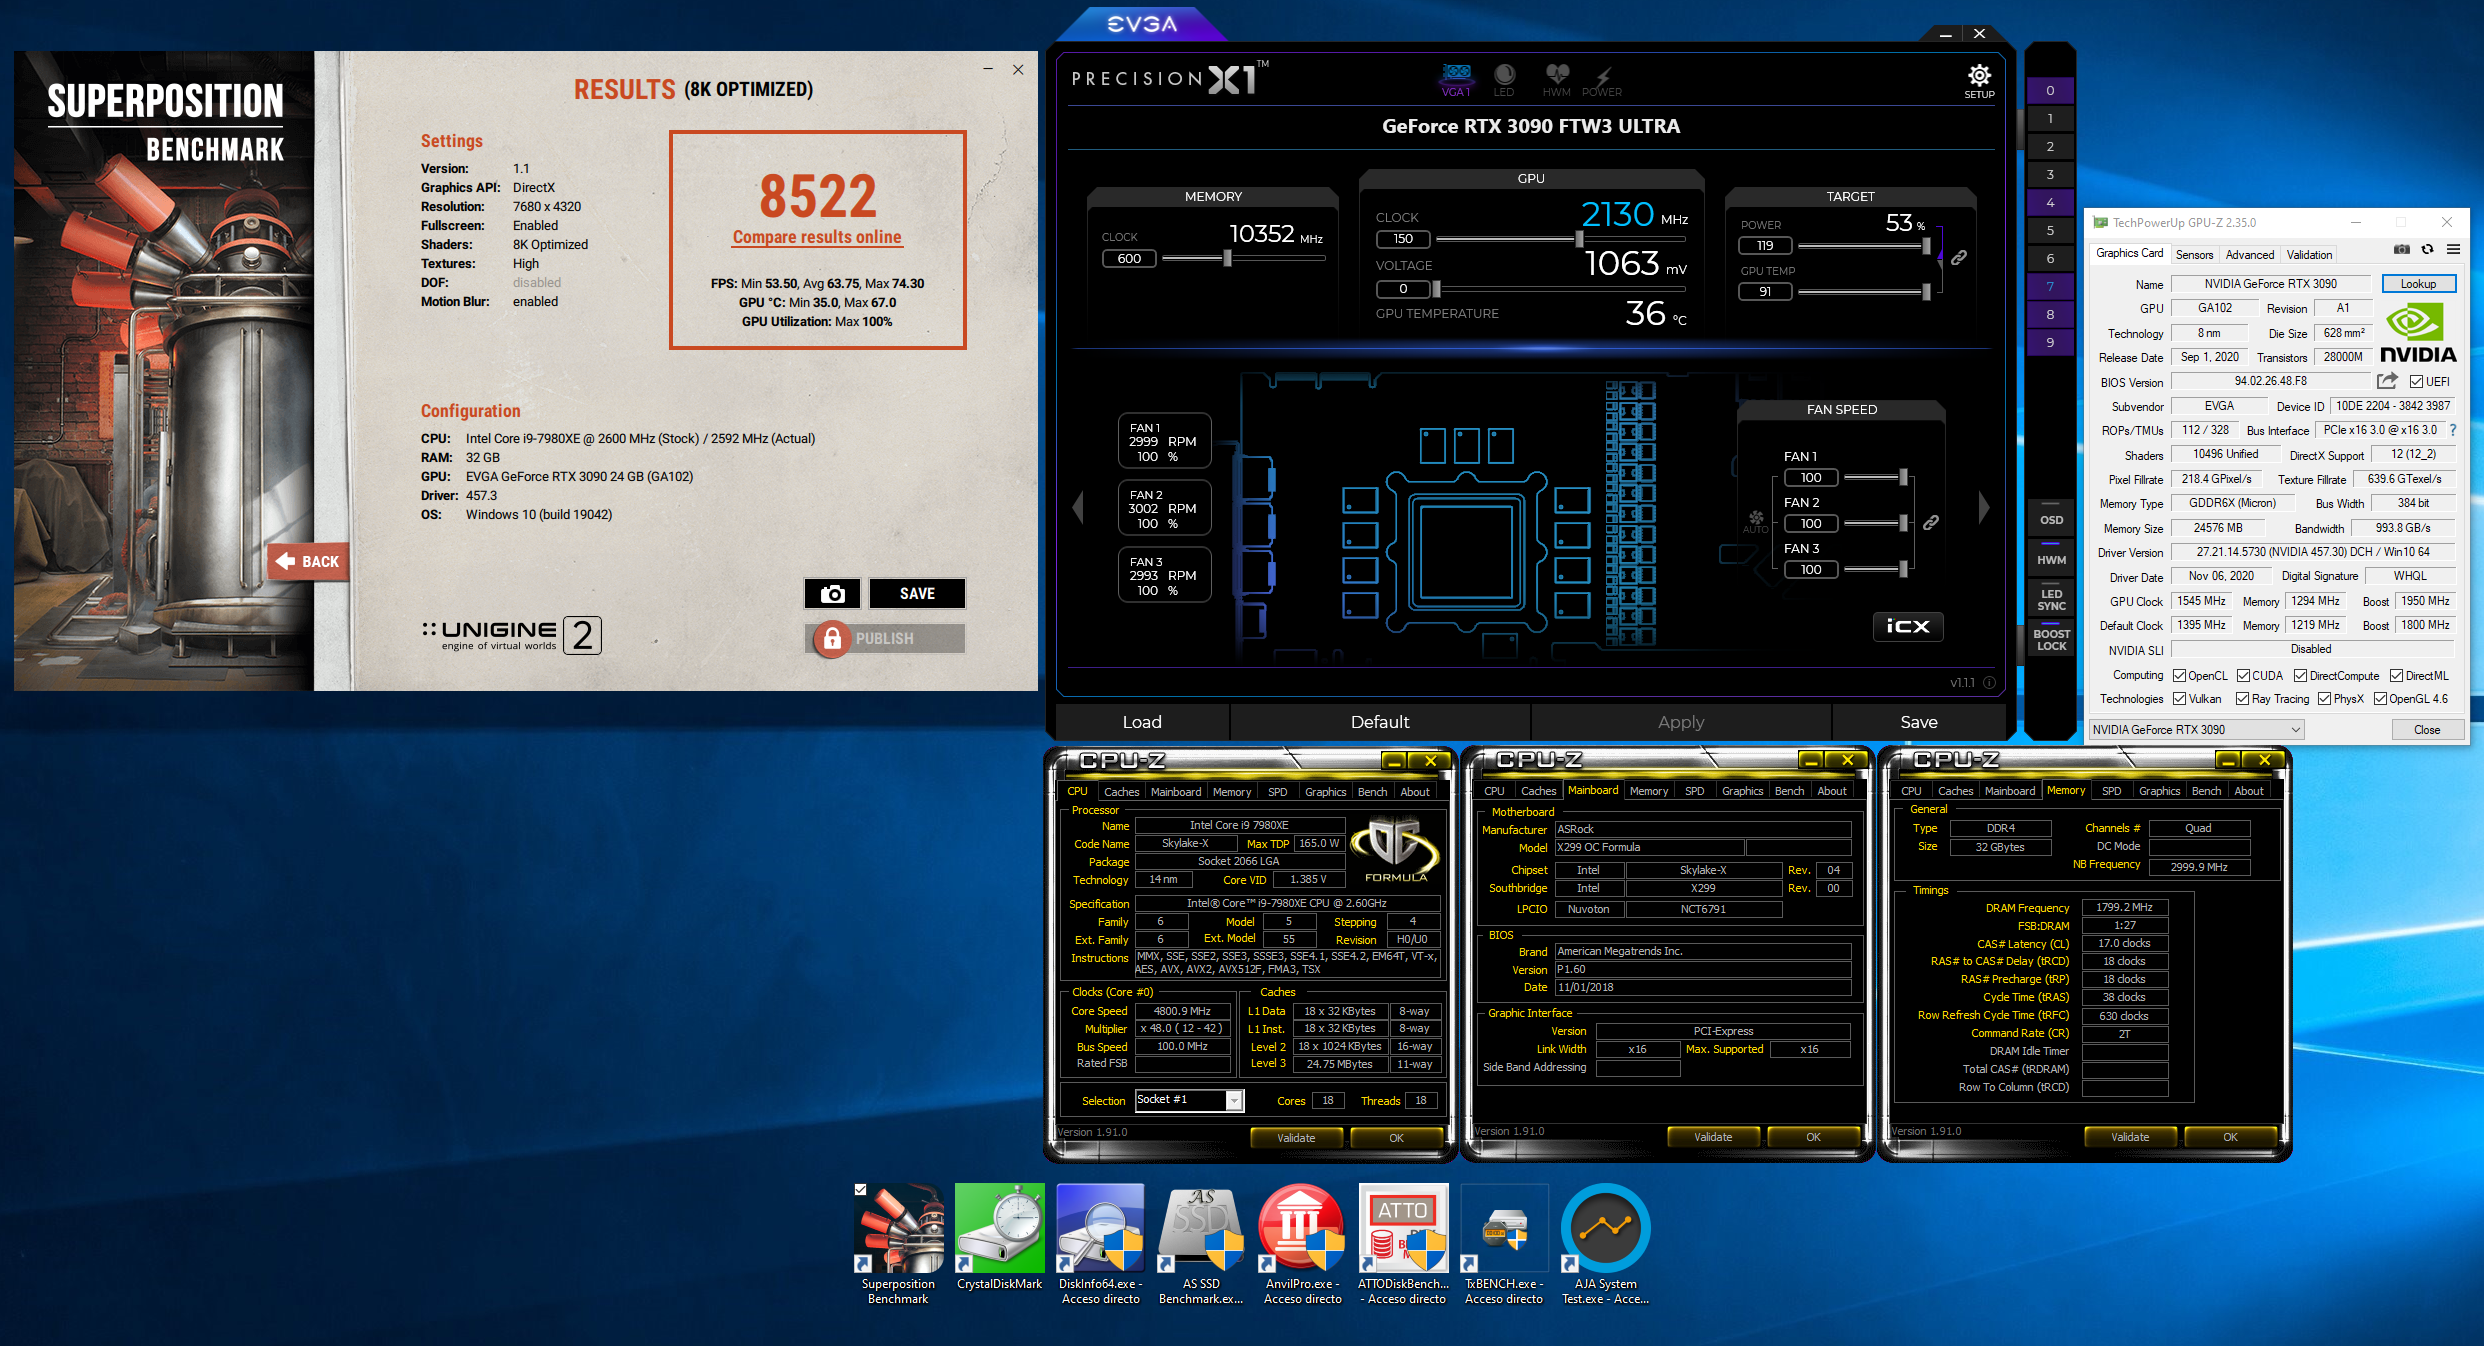Click the info icon next to v1.1.1
Viewport: 2484px width, 1346px height.
pyautogui.click(x=1989, y=682)
